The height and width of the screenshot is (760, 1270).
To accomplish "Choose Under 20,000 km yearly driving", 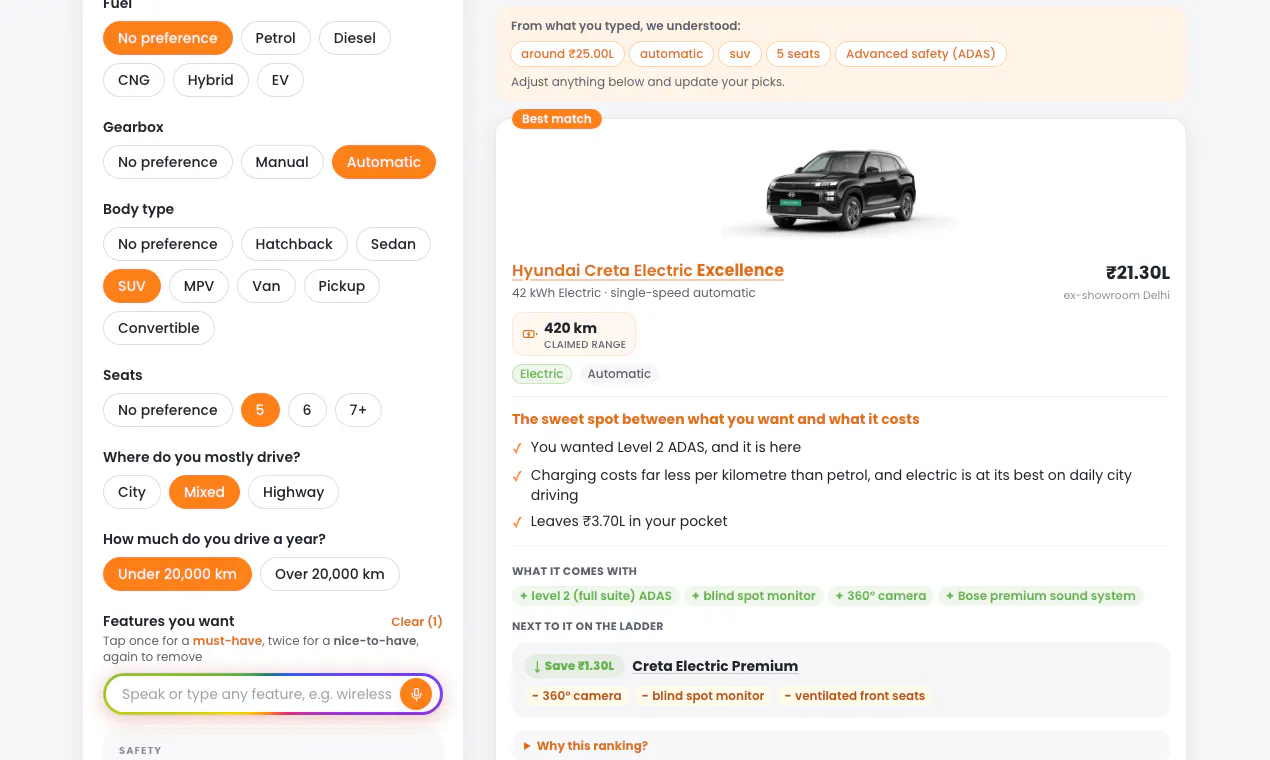I will tap(177, 574).
